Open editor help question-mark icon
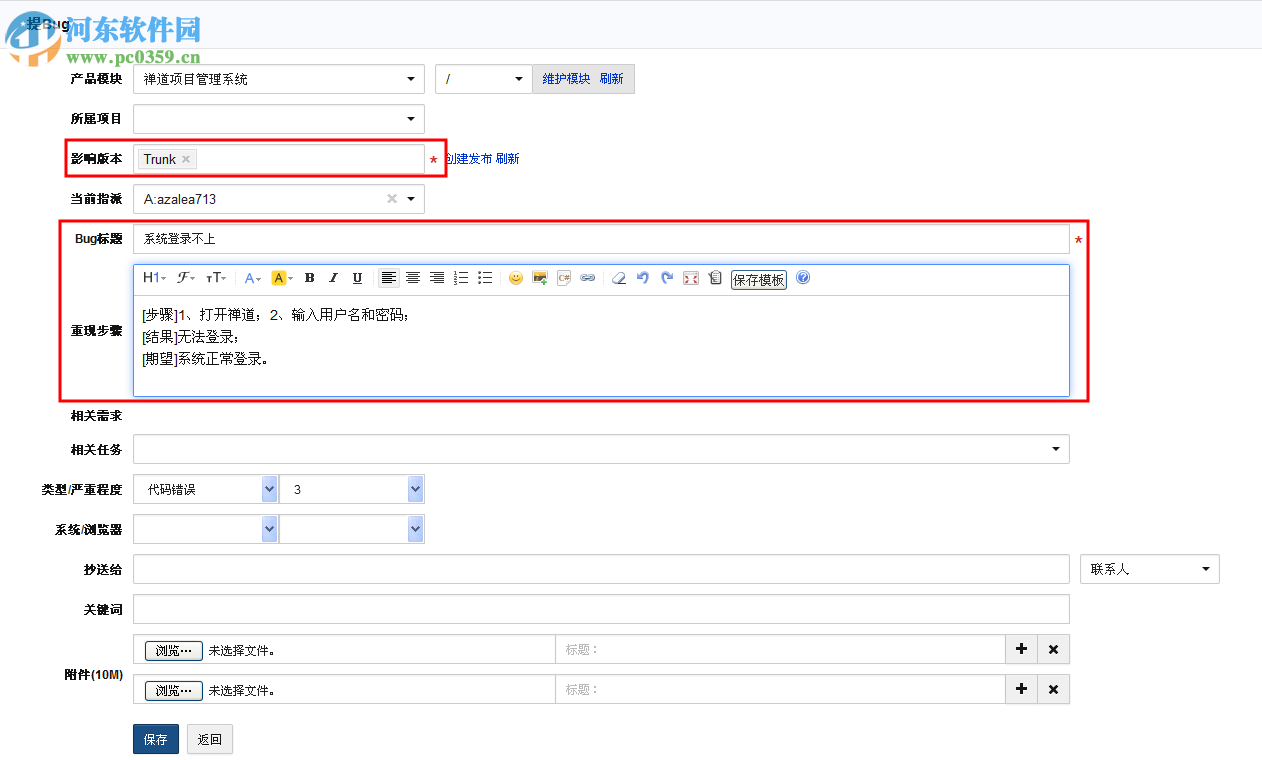This screenshot has width=1262, height=760. (803, 278)
